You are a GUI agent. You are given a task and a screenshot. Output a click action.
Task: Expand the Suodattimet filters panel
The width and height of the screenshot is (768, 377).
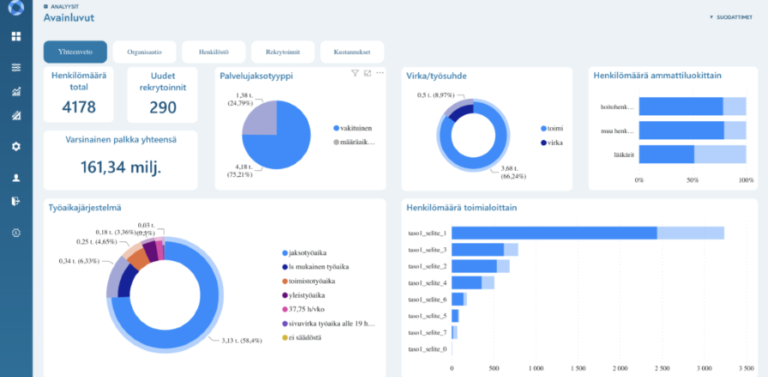731,17
